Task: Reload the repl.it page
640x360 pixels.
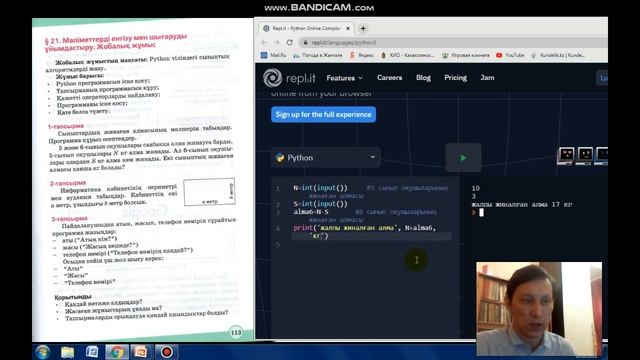Action: pos(290,42)
